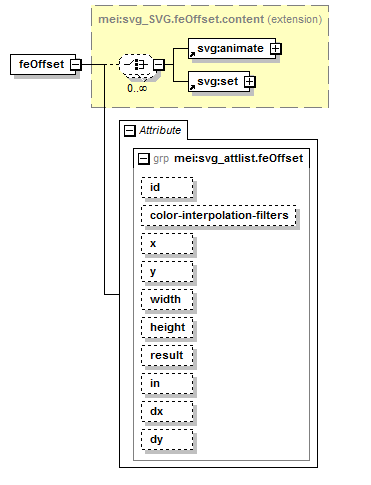The image size is (371, 485).
Task: Select the id attribute
Action: pyautogui.click(x=167, y=188)
